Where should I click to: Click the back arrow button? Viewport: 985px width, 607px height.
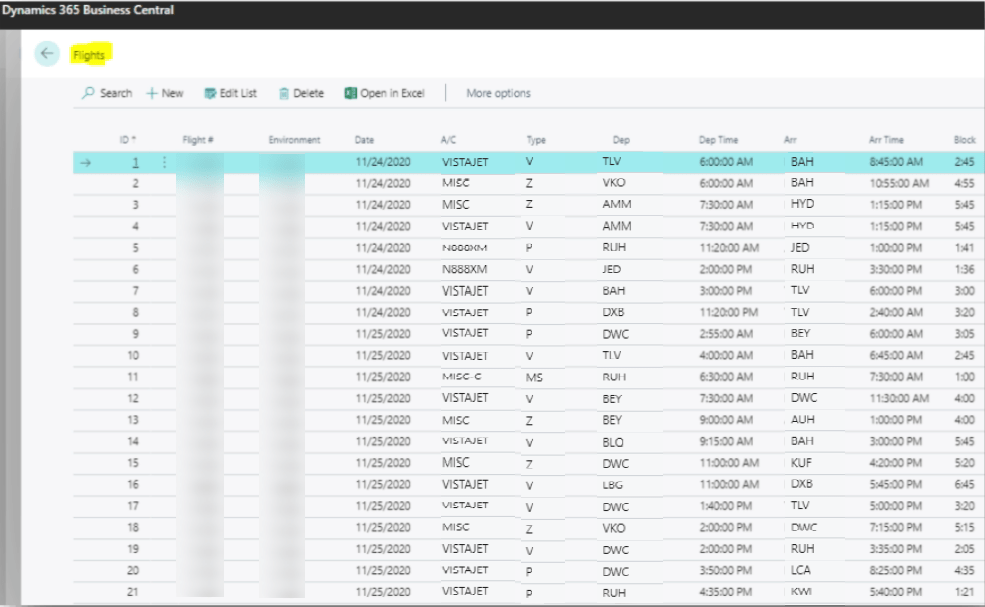47,55
